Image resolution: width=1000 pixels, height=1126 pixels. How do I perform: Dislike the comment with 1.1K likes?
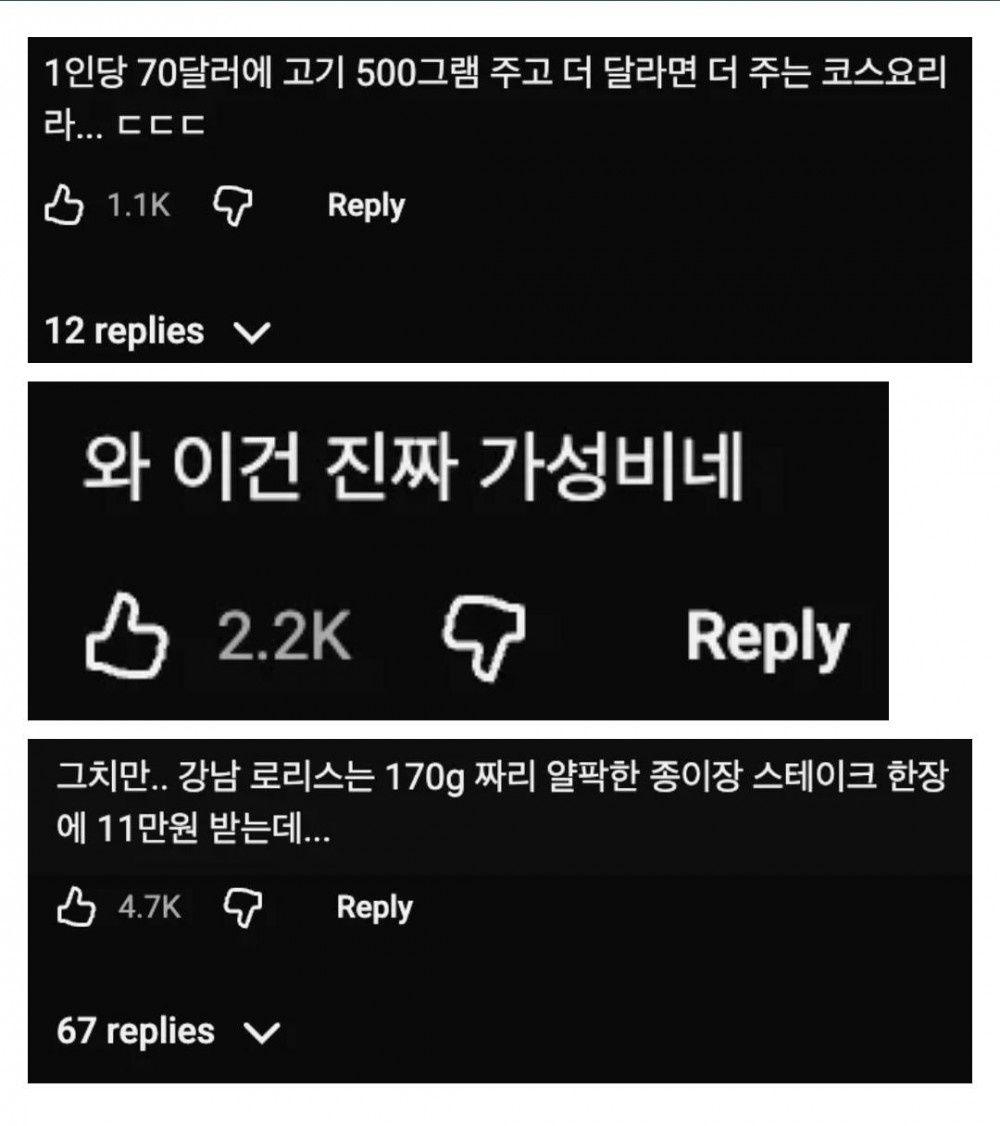tap(233, 206)
